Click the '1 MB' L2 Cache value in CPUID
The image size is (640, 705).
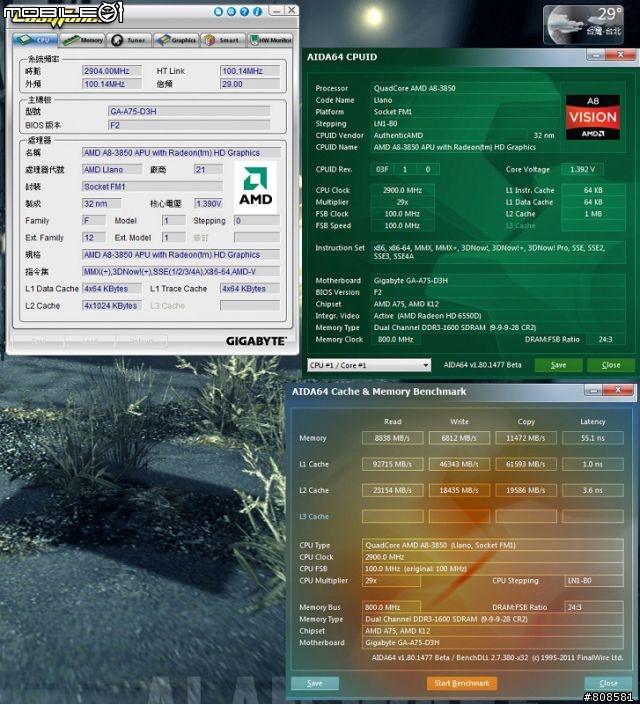(593, 214)
